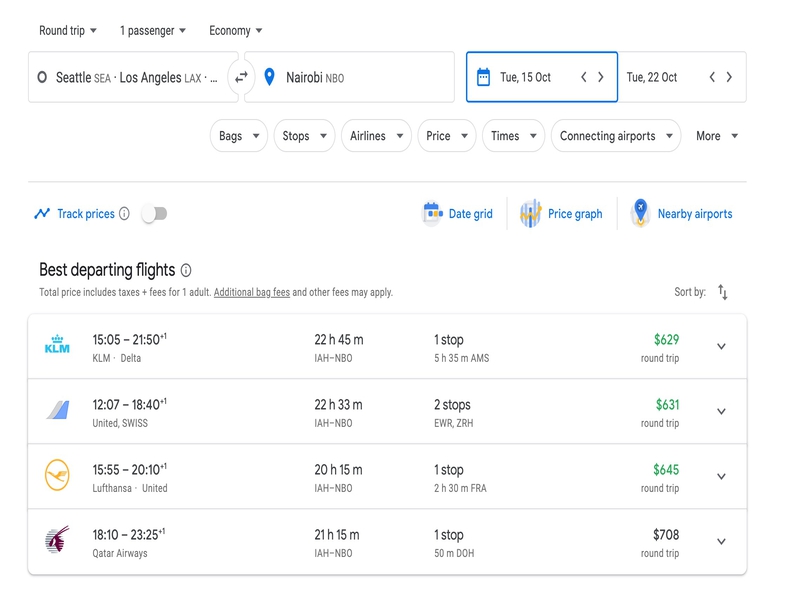Image resolution: width=800 pixels, height=600 pixels.
Task: Expand the $629 KLM flight details
Action: (721, 346)
